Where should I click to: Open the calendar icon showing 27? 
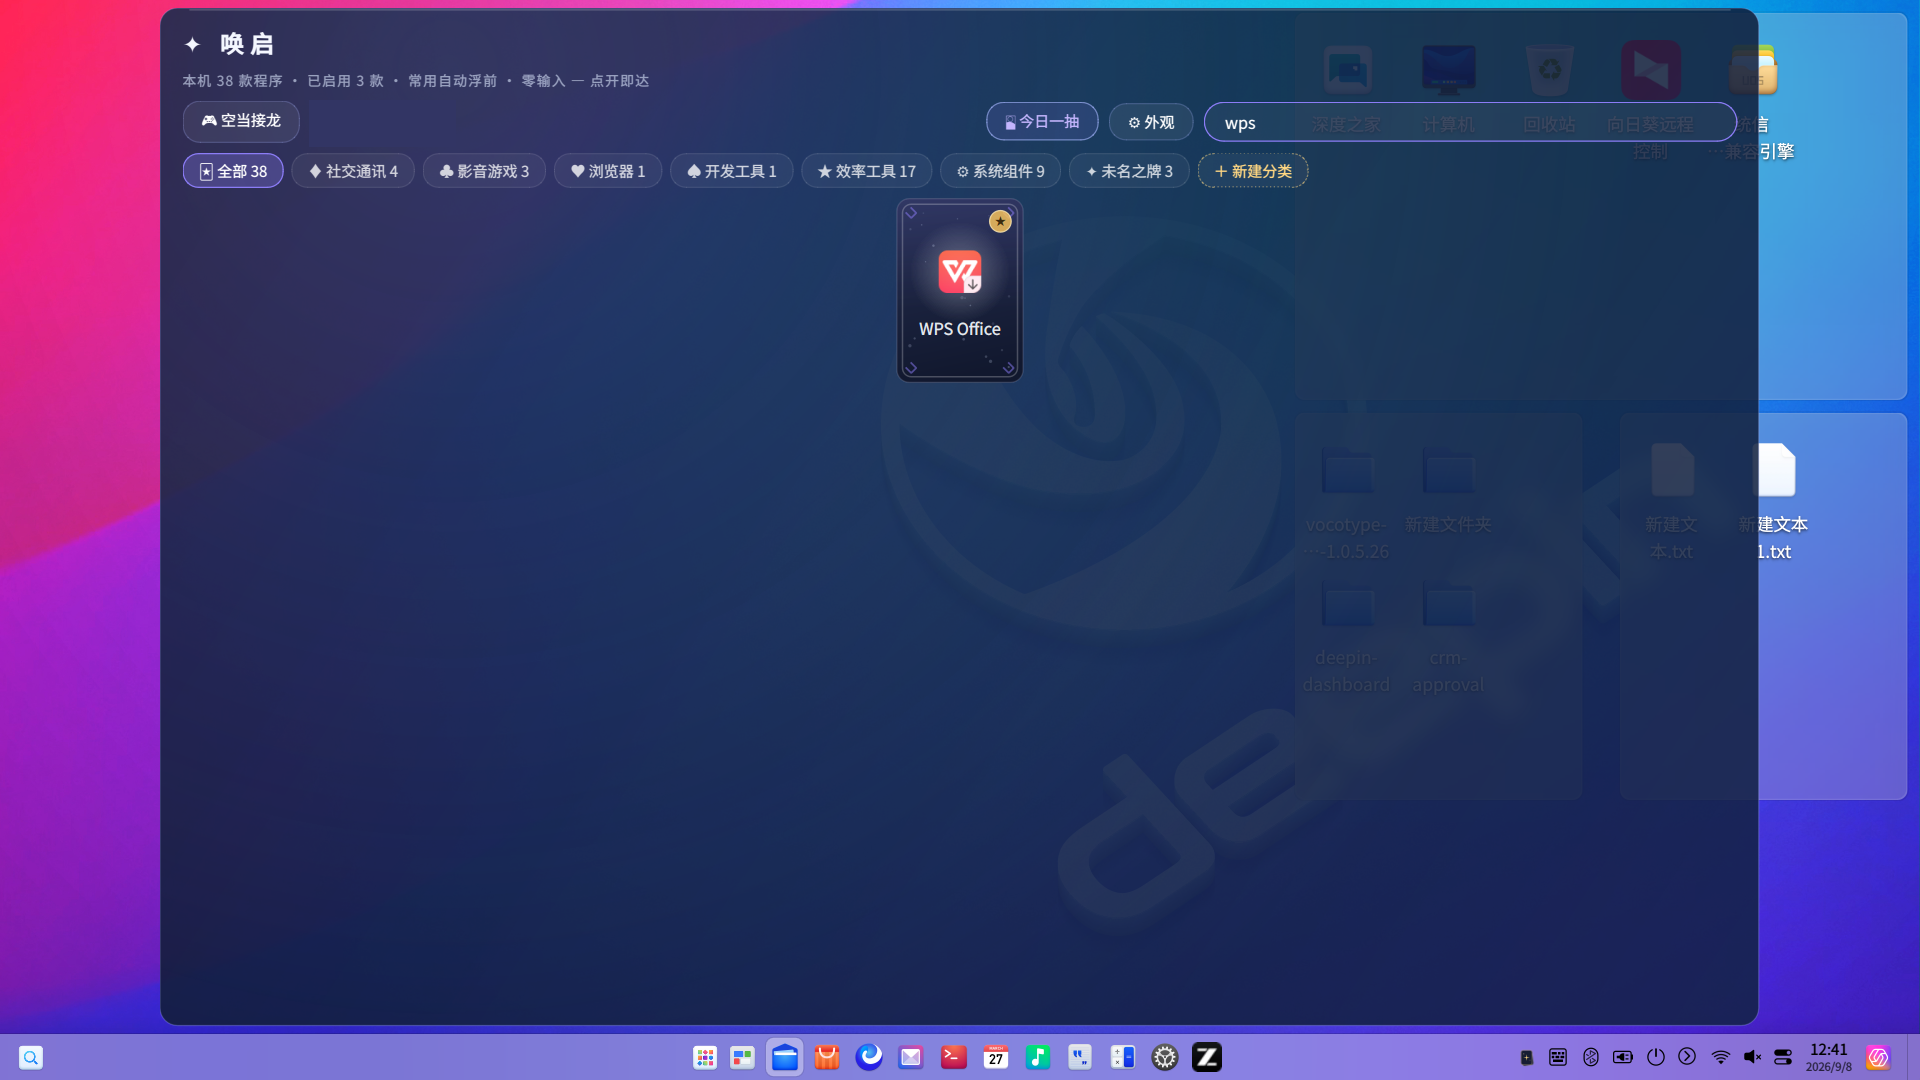click(996, 1057)
